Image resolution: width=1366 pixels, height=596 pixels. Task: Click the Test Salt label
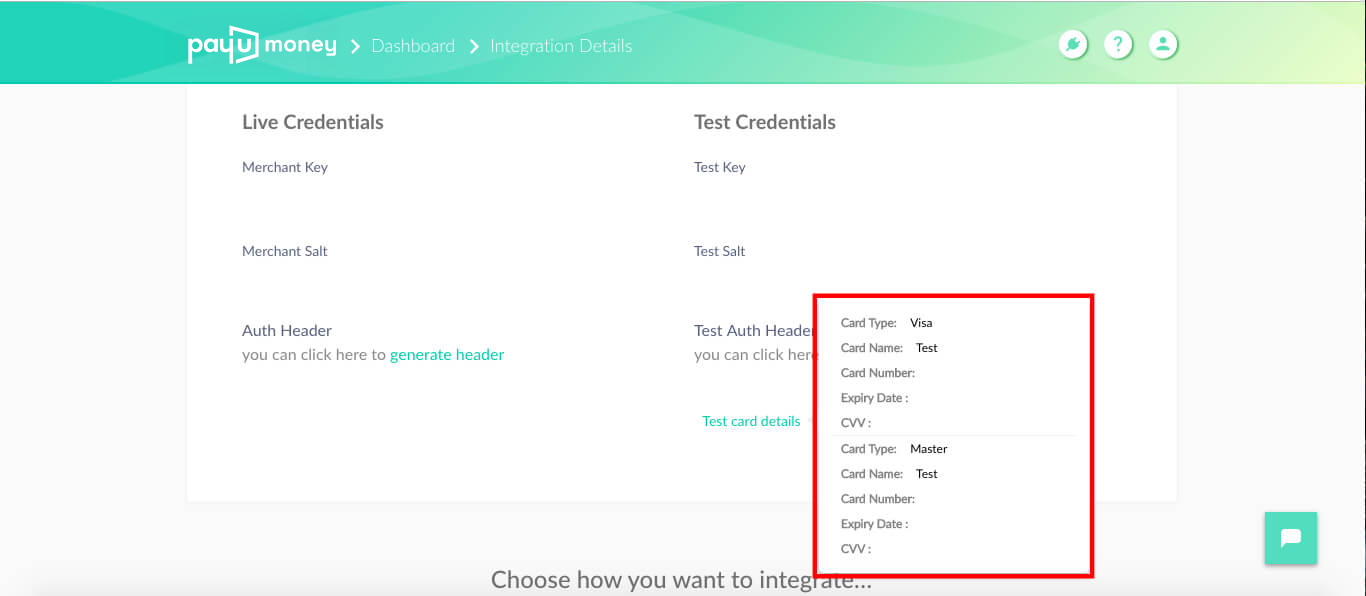coord(720,251)
